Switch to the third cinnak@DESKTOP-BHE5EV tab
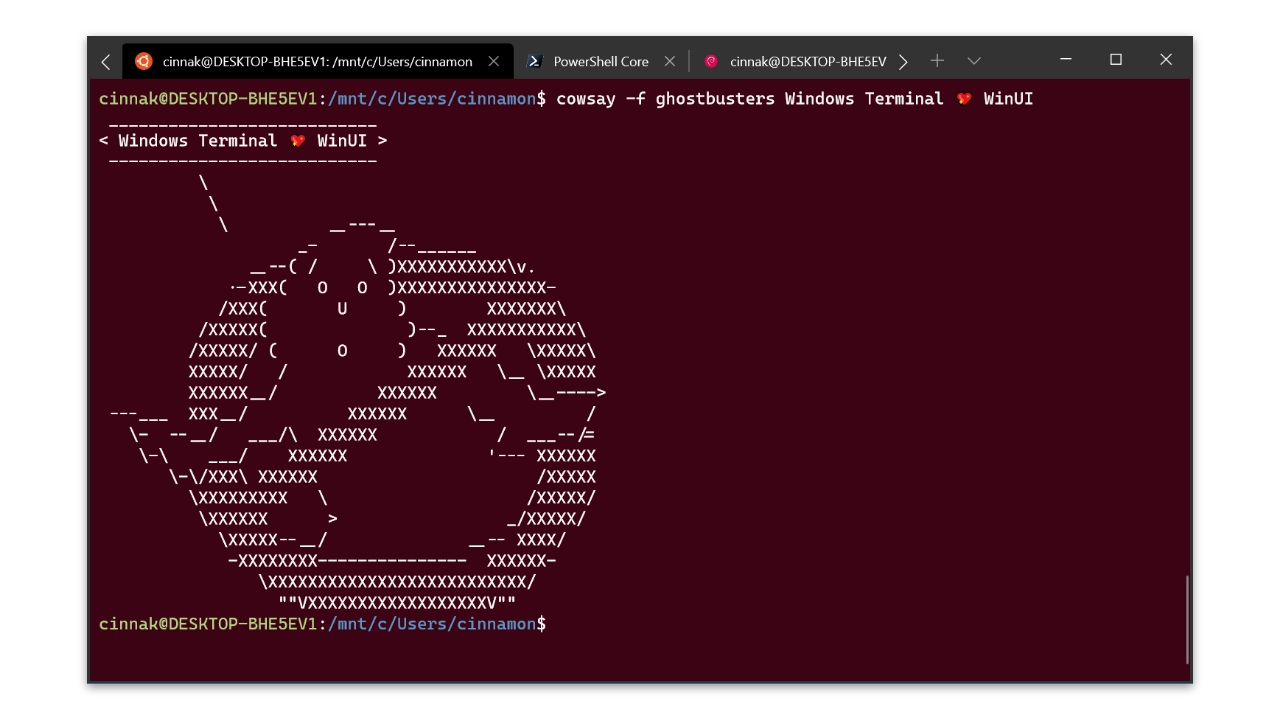Viewport: 1280px width, 720px height. click(807, 61)
